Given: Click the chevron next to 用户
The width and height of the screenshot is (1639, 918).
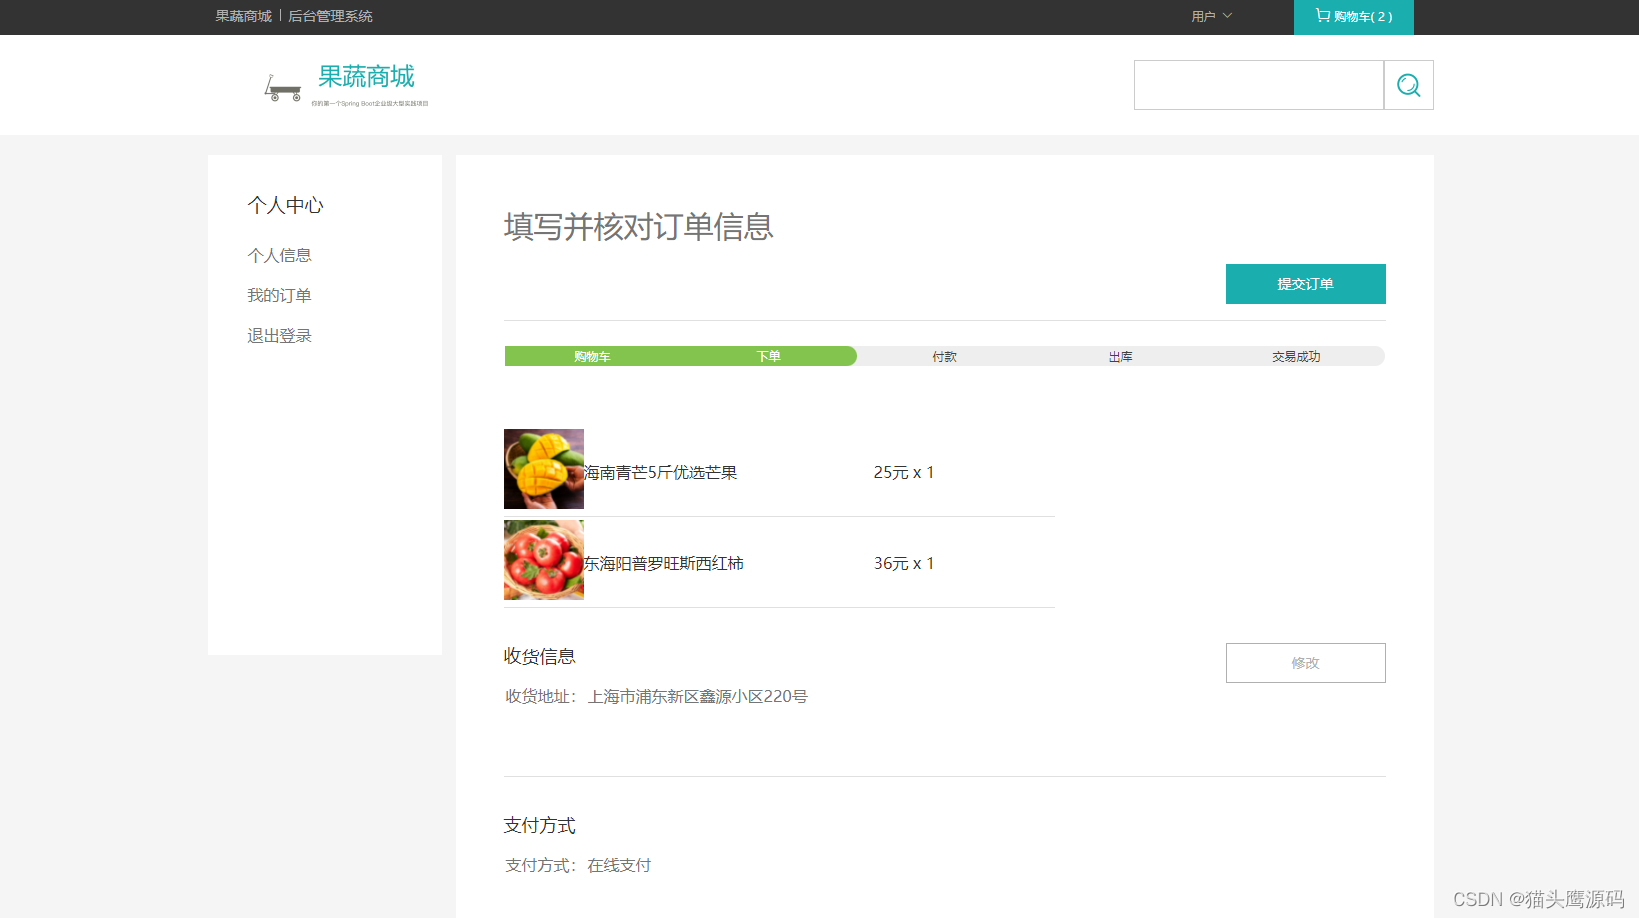Looking at the screenshot, I should [x=1227, y=16].
